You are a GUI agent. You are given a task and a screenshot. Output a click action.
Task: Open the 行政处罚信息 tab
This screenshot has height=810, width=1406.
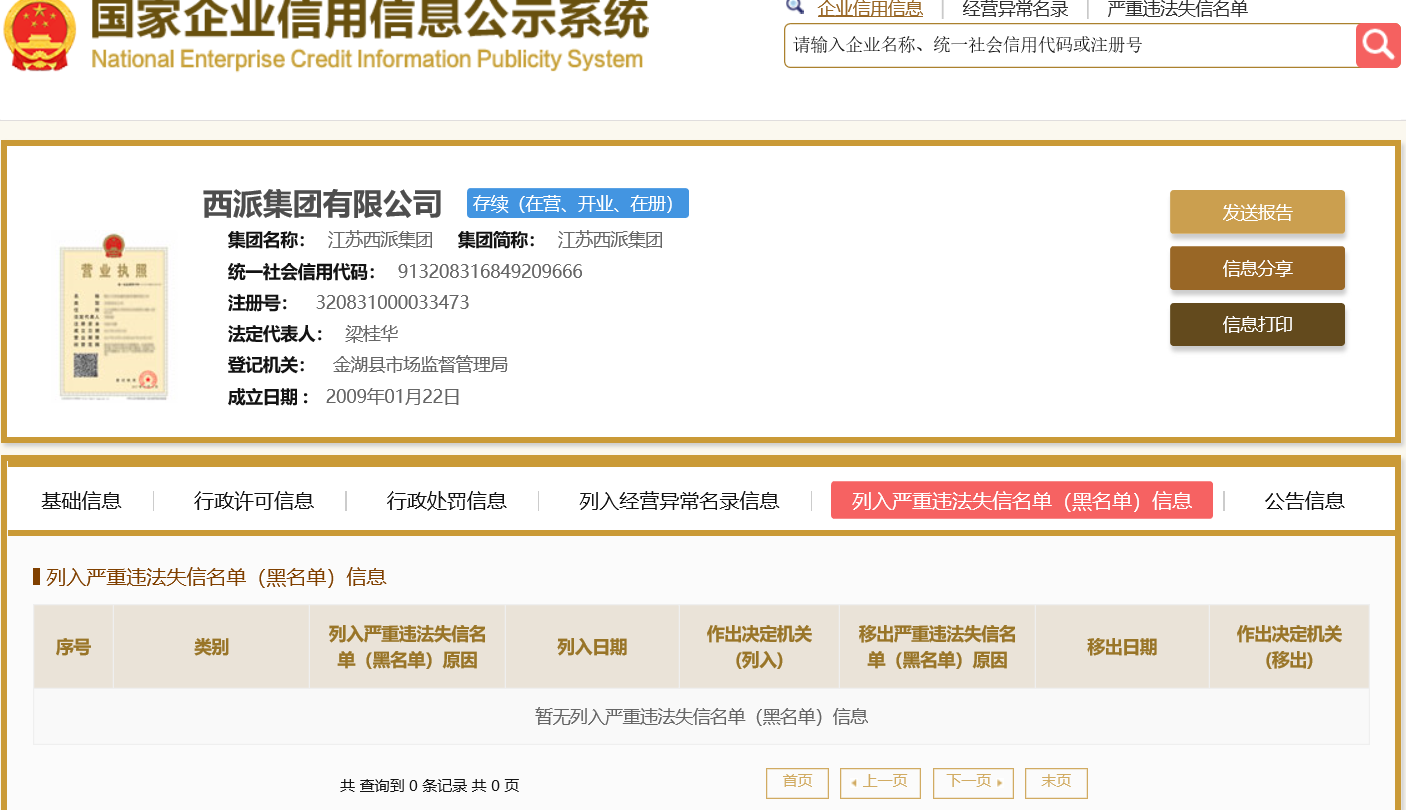click(447, 501)
